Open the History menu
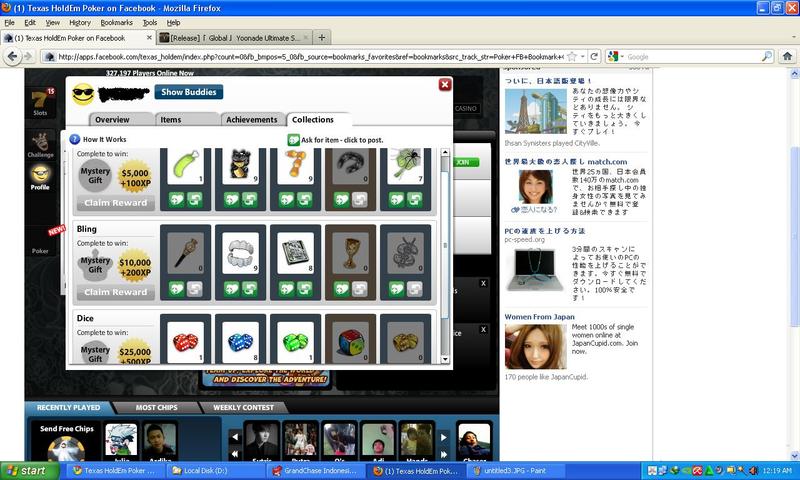This screenshot has width=800, height=480. click(x=80, y=22)
